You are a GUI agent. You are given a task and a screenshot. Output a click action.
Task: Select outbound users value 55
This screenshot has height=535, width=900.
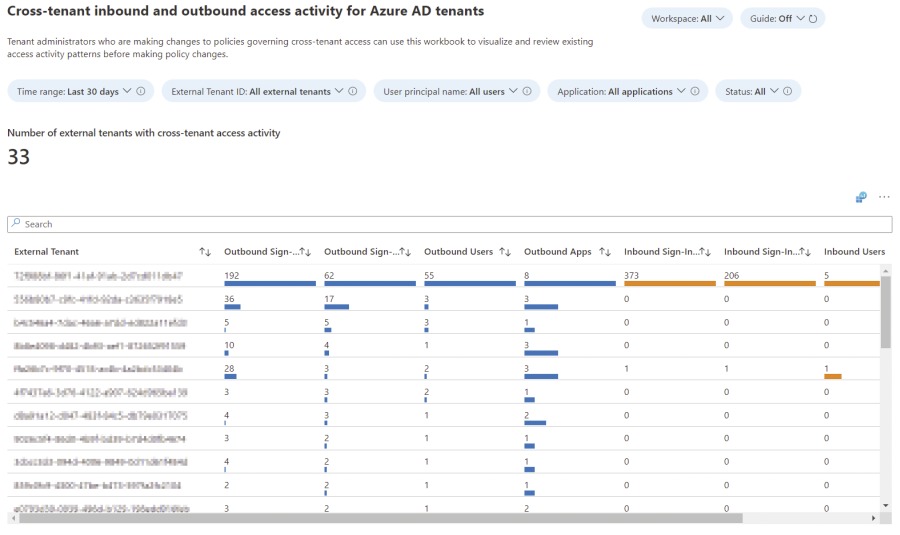pyautogui.click(x=429, y=276)
